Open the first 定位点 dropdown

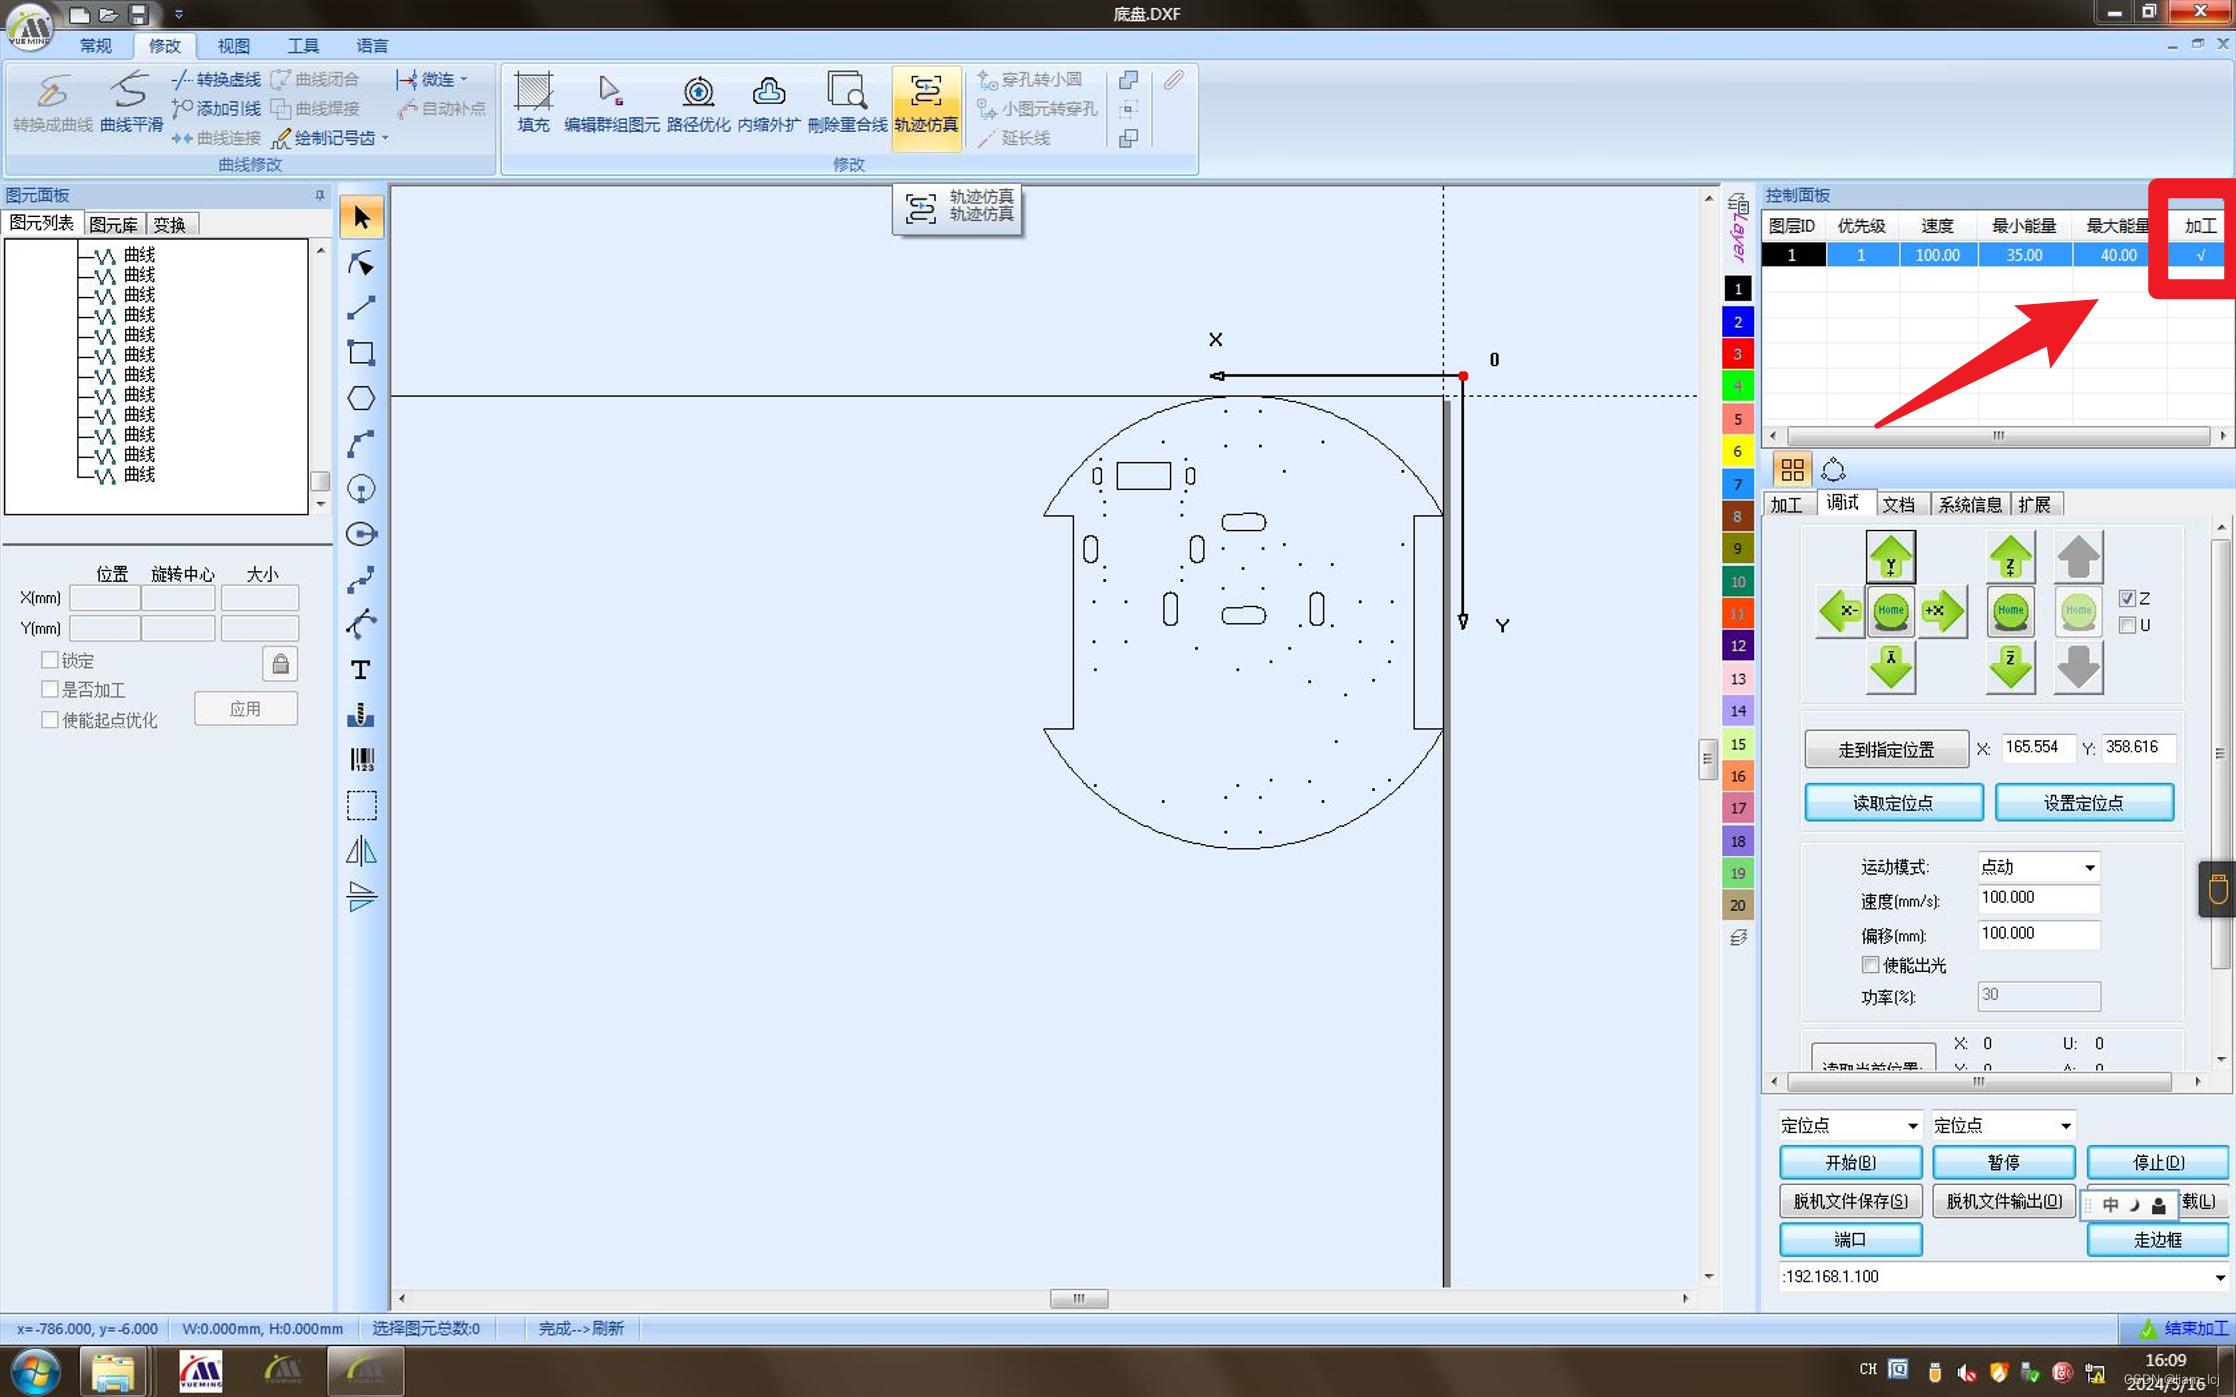tap(1912, 1125)
